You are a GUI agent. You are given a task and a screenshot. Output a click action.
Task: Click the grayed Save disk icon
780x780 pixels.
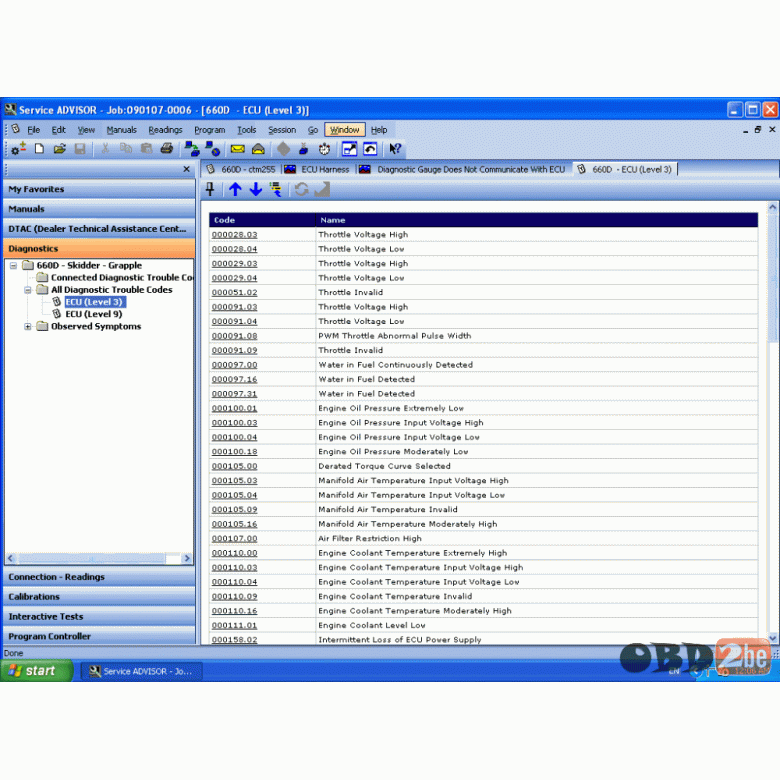[x=80, y=148]
